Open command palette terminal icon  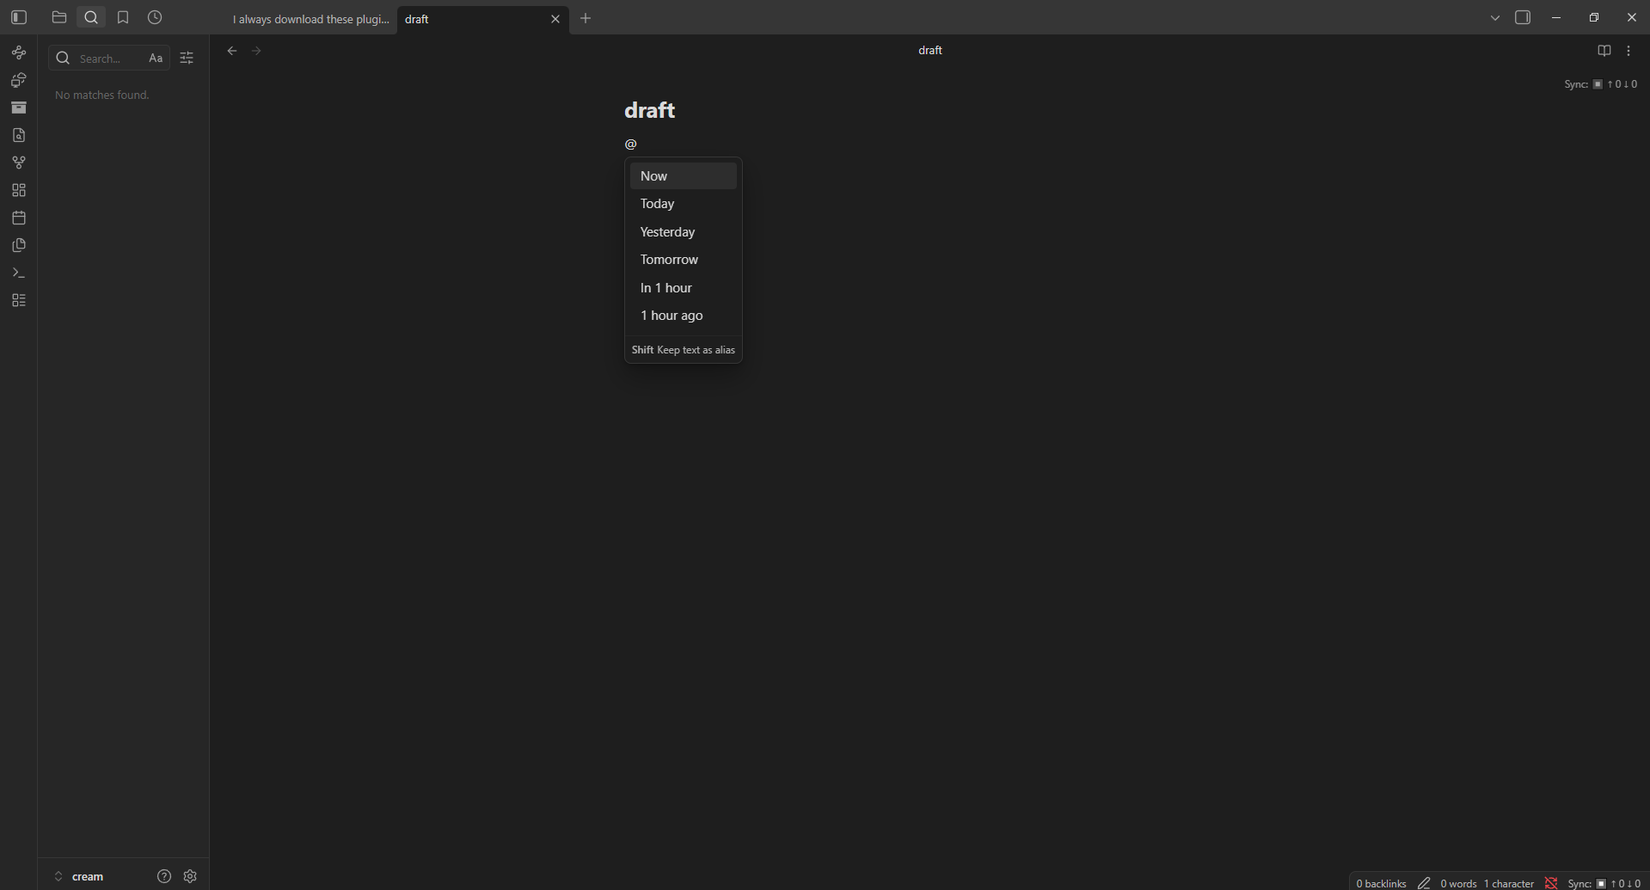(18, 272)
